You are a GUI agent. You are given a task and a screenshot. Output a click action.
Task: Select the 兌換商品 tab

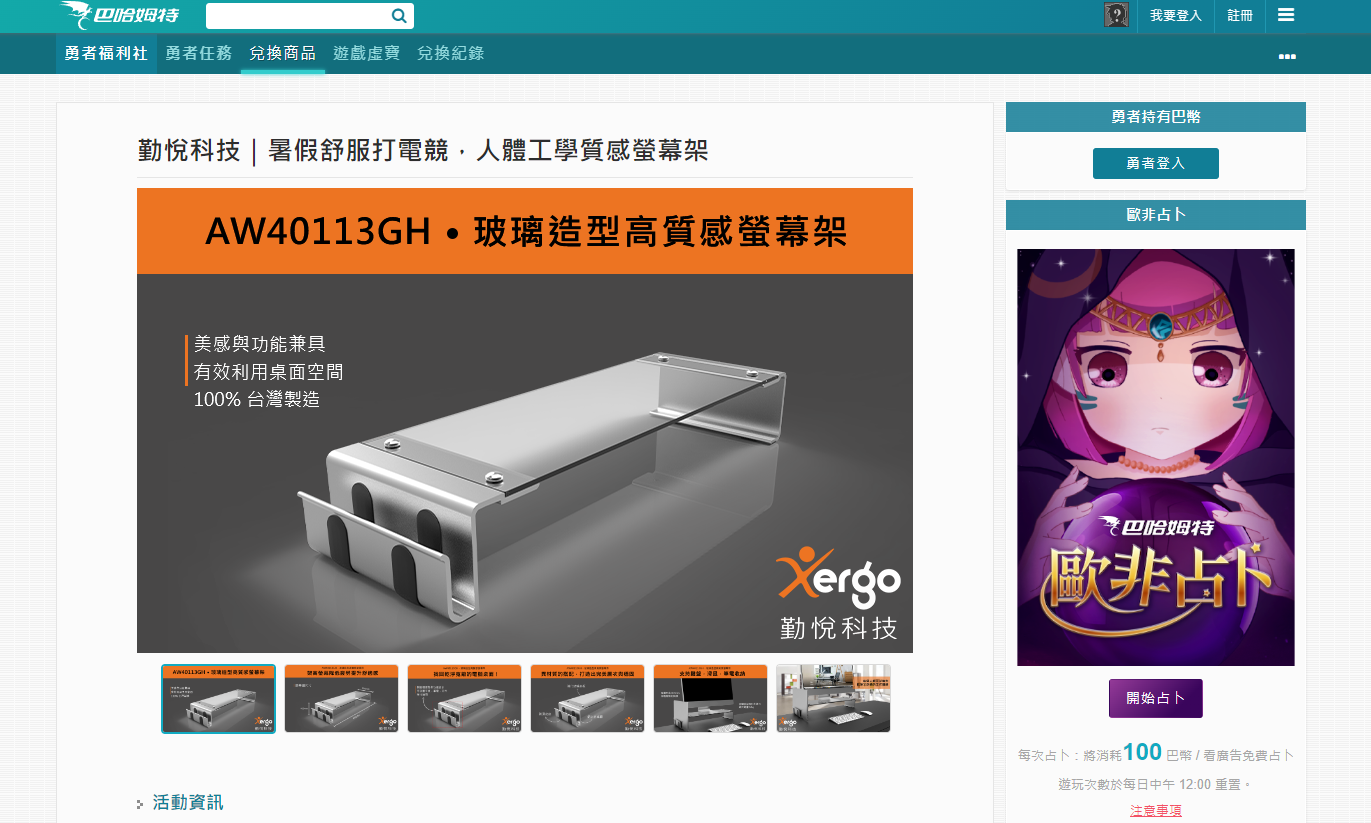(x=282, y=54)
